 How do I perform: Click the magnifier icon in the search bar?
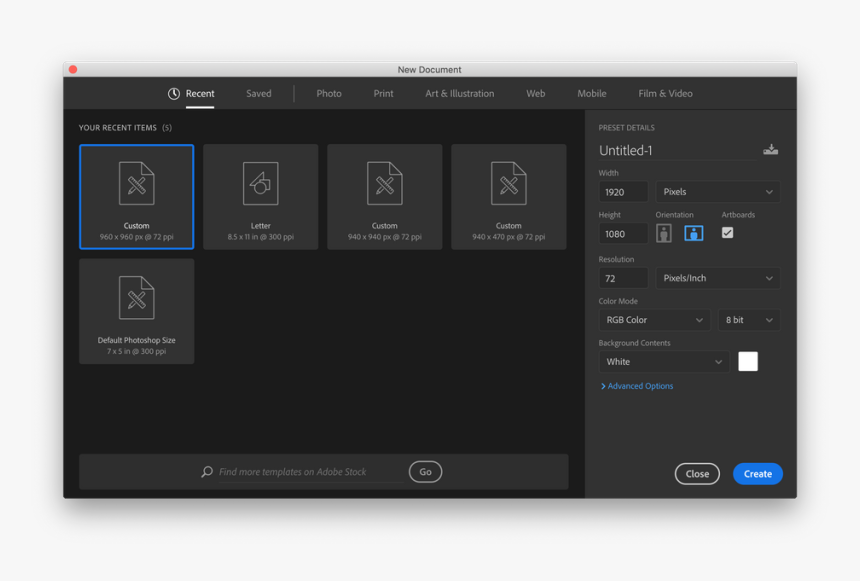click(207, 471)
